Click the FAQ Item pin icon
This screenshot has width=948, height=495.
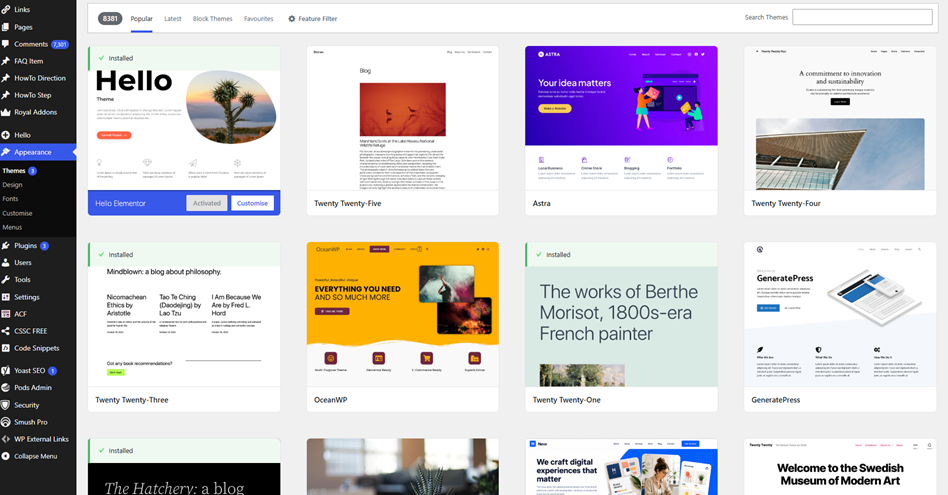(6, 61)
